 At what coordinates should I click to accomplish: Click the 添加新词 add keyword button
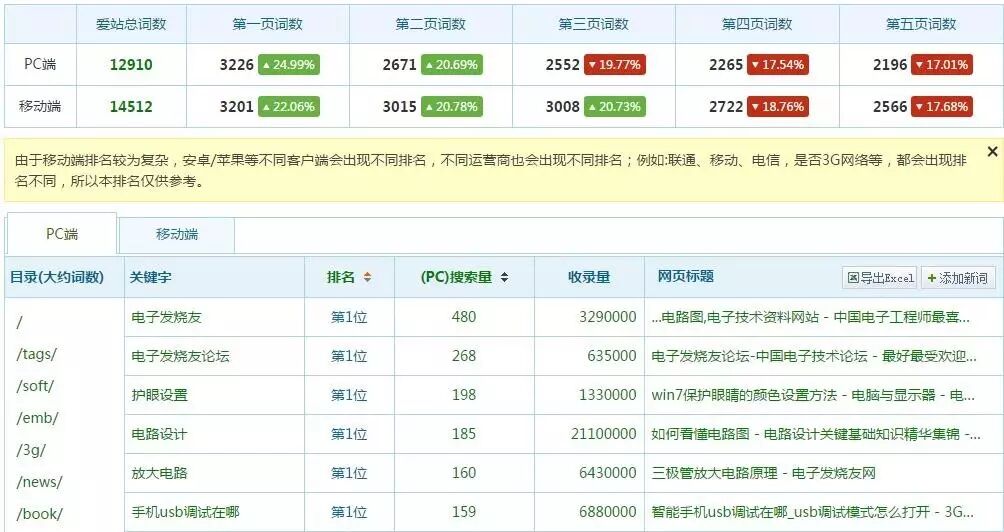(x=958, y=278)
